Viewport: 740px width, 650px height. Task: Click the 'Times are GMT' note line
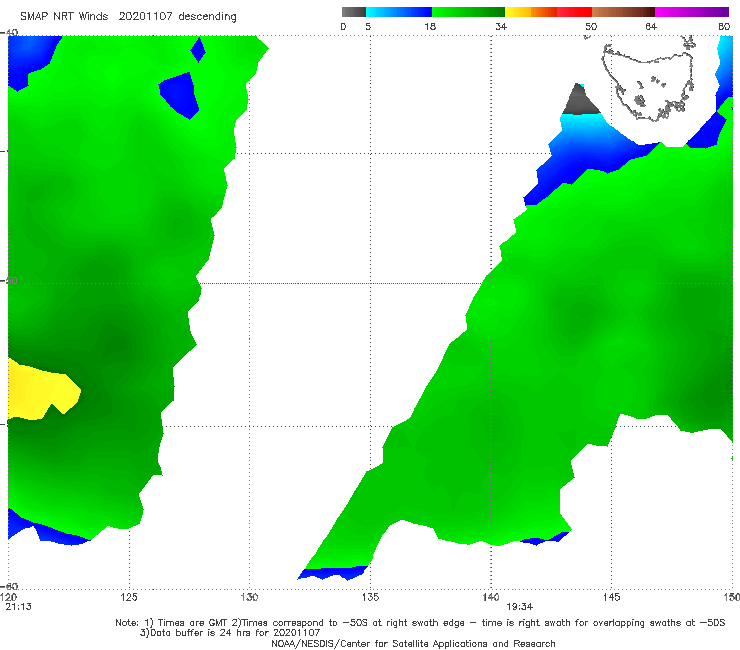(420, 623)
